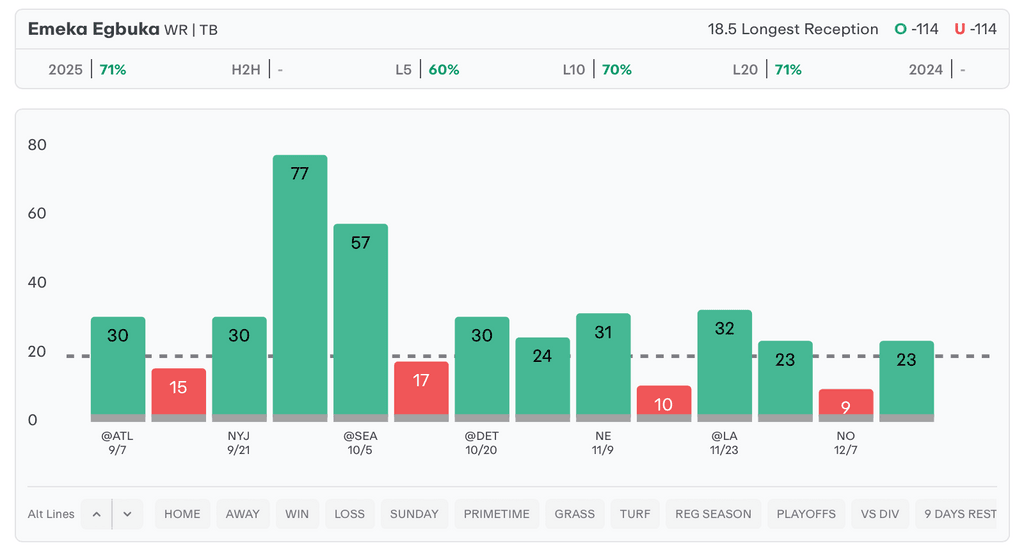Screen dimensions: 1024x556
Task: Lower the alt line with down chevron
Action: (127, 514)
